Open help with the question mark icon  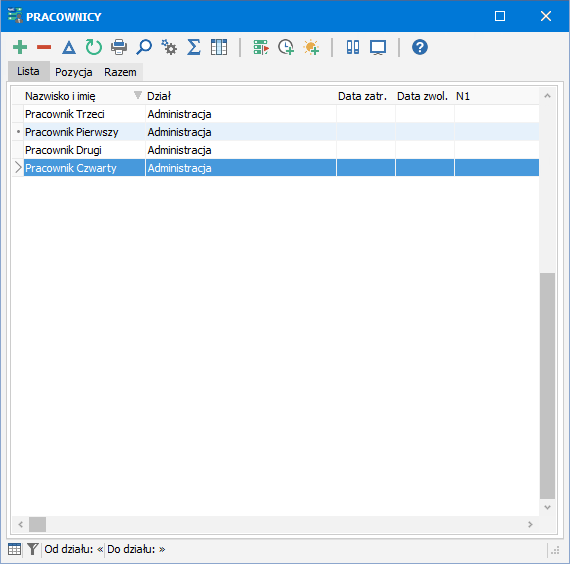pos(420,47)
